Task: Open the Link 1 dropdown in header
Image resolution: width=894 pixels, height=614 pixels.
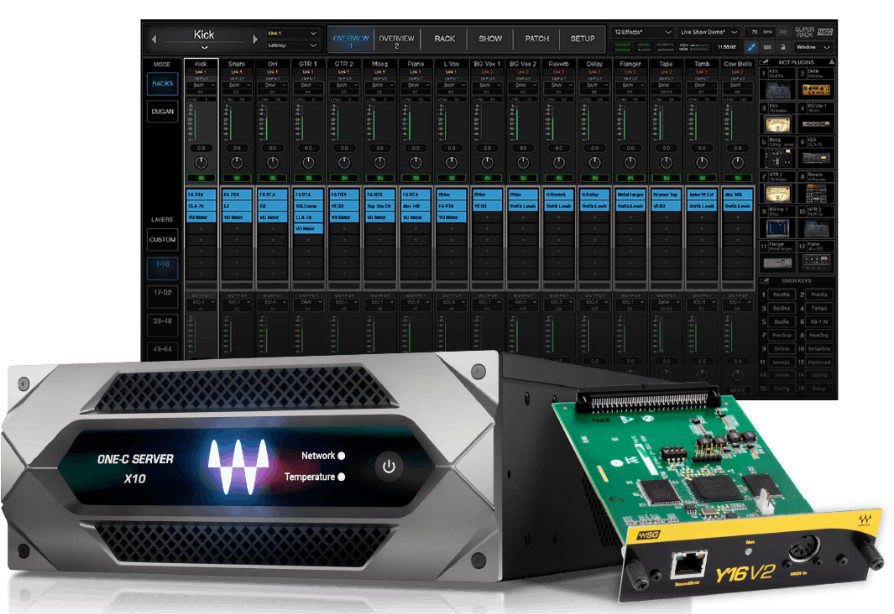Action: pyautogui.click(x=292, y=34)
